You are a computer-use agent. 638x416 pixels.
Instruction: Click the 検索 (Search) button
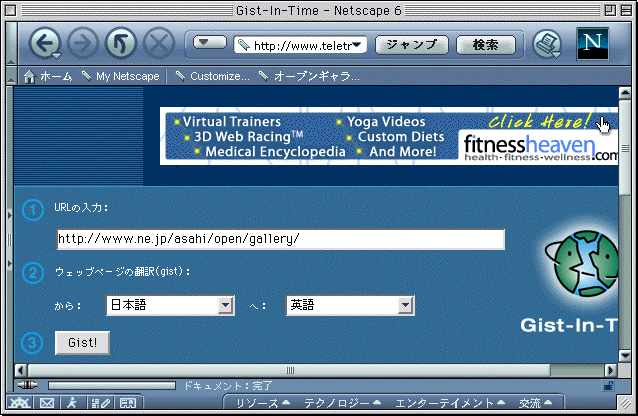(x=486, y=45)
